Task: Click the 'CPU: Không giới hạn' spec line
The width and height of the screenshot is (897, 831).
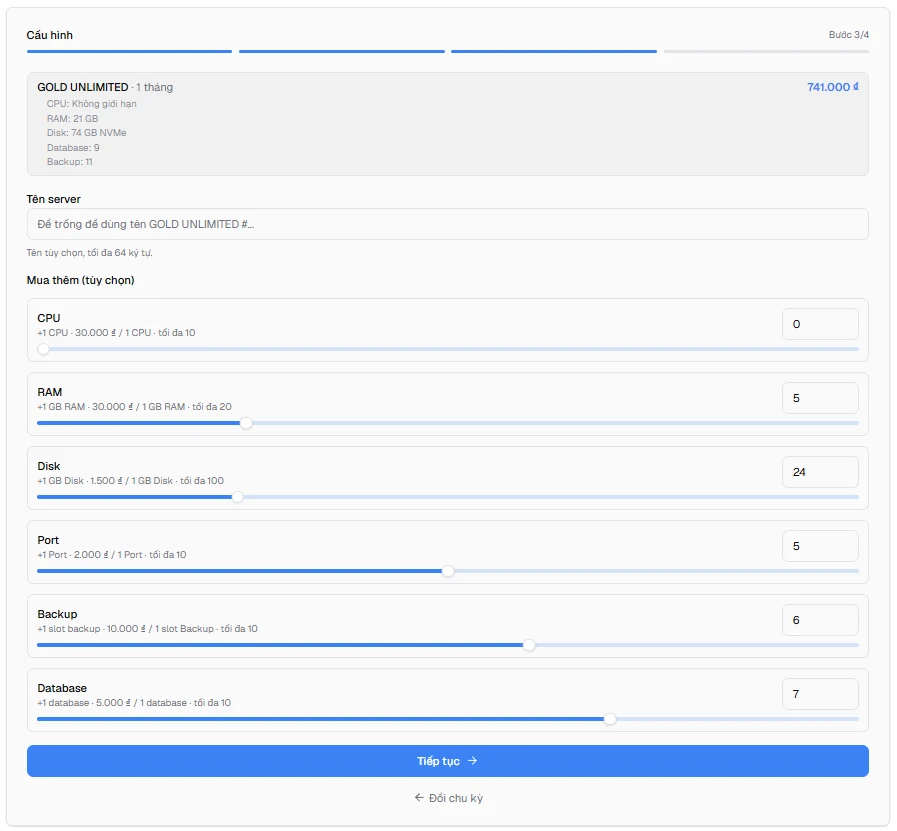Action: (92, 104)
